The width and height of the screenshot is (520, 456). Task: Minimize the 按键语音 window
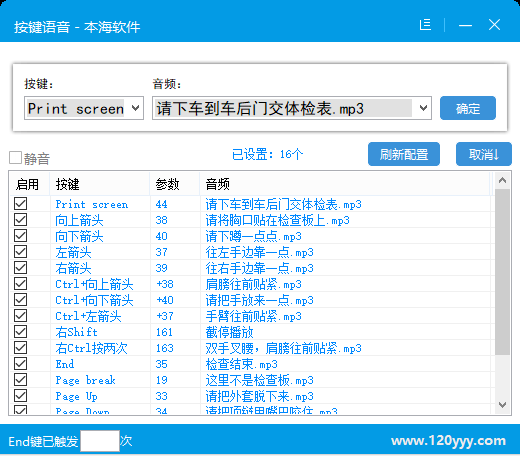point(465,25)
